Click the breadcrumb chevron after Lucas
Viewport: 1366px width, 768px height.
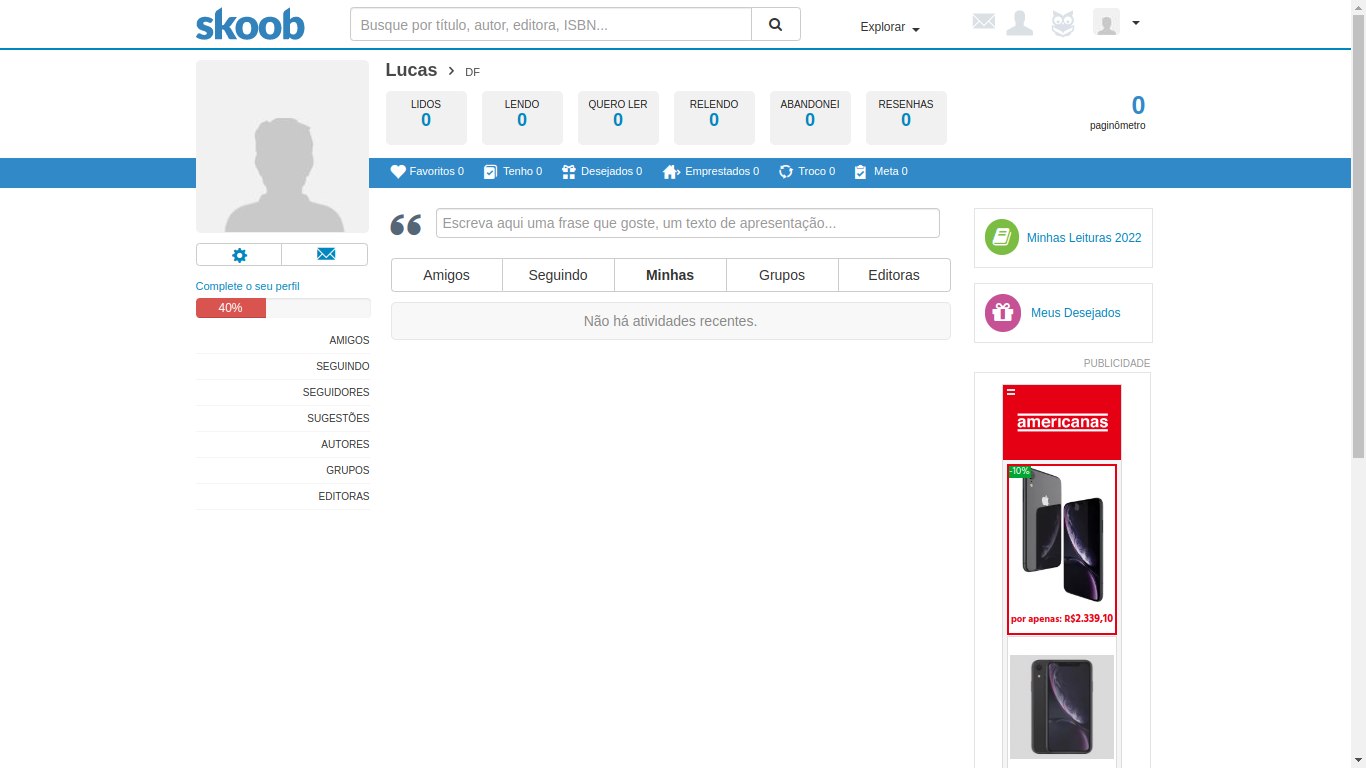click(x=451, y=71)
